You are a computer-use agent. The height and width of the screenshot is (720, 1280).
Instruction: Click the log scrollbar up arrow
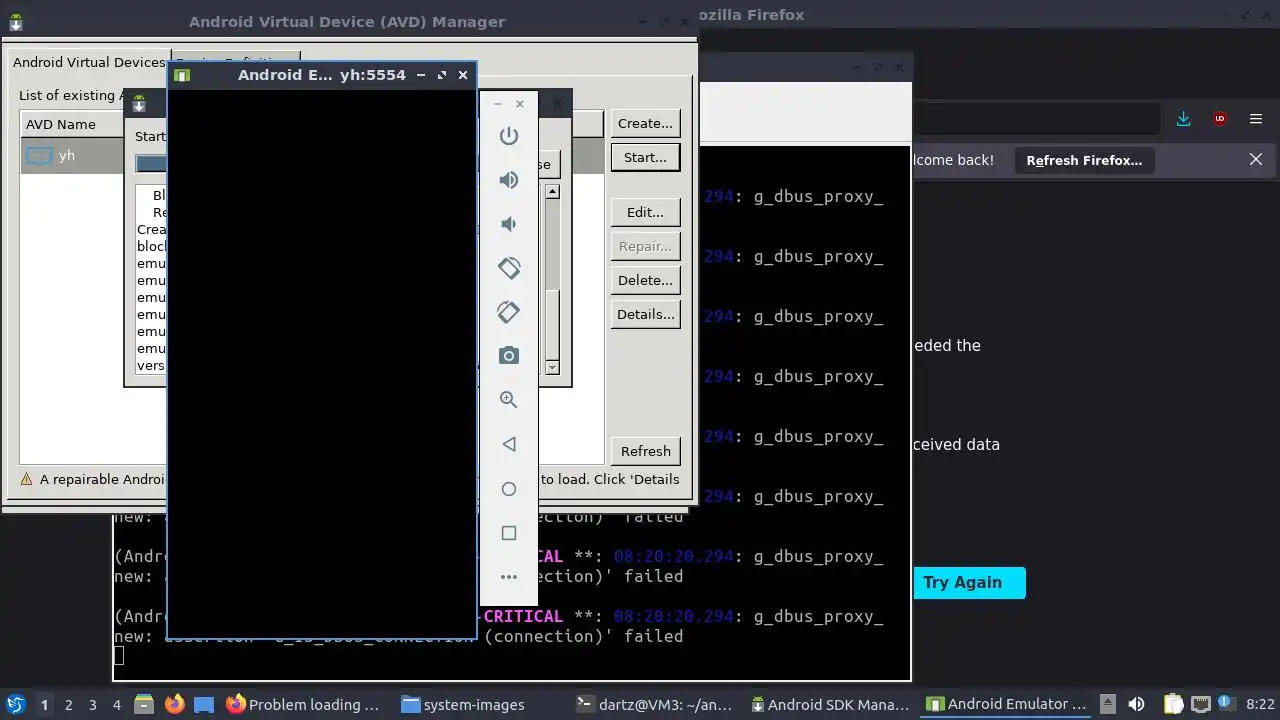(552, 191)
